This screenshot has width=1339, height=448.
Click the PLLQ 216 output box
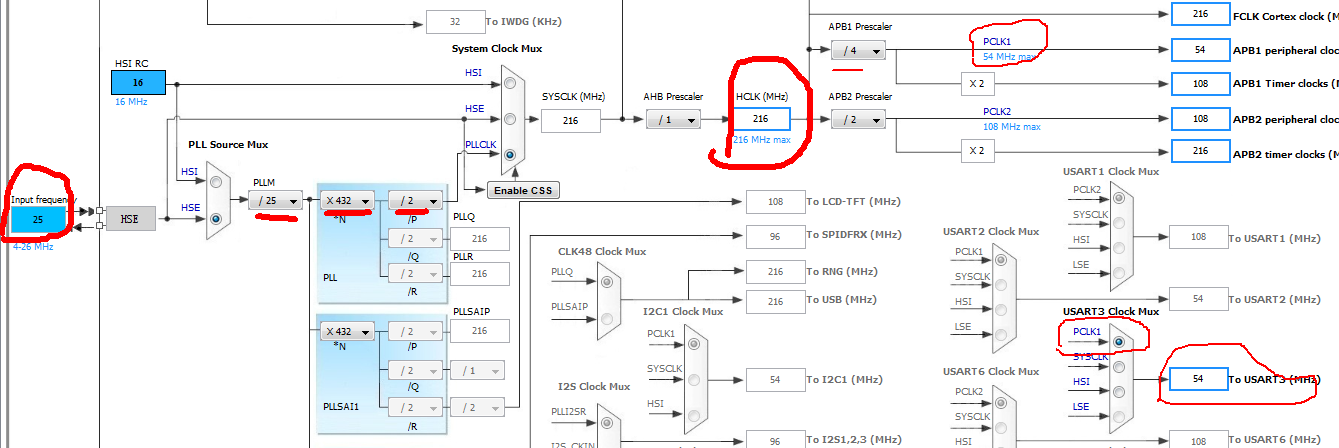[x=479, y=239]
